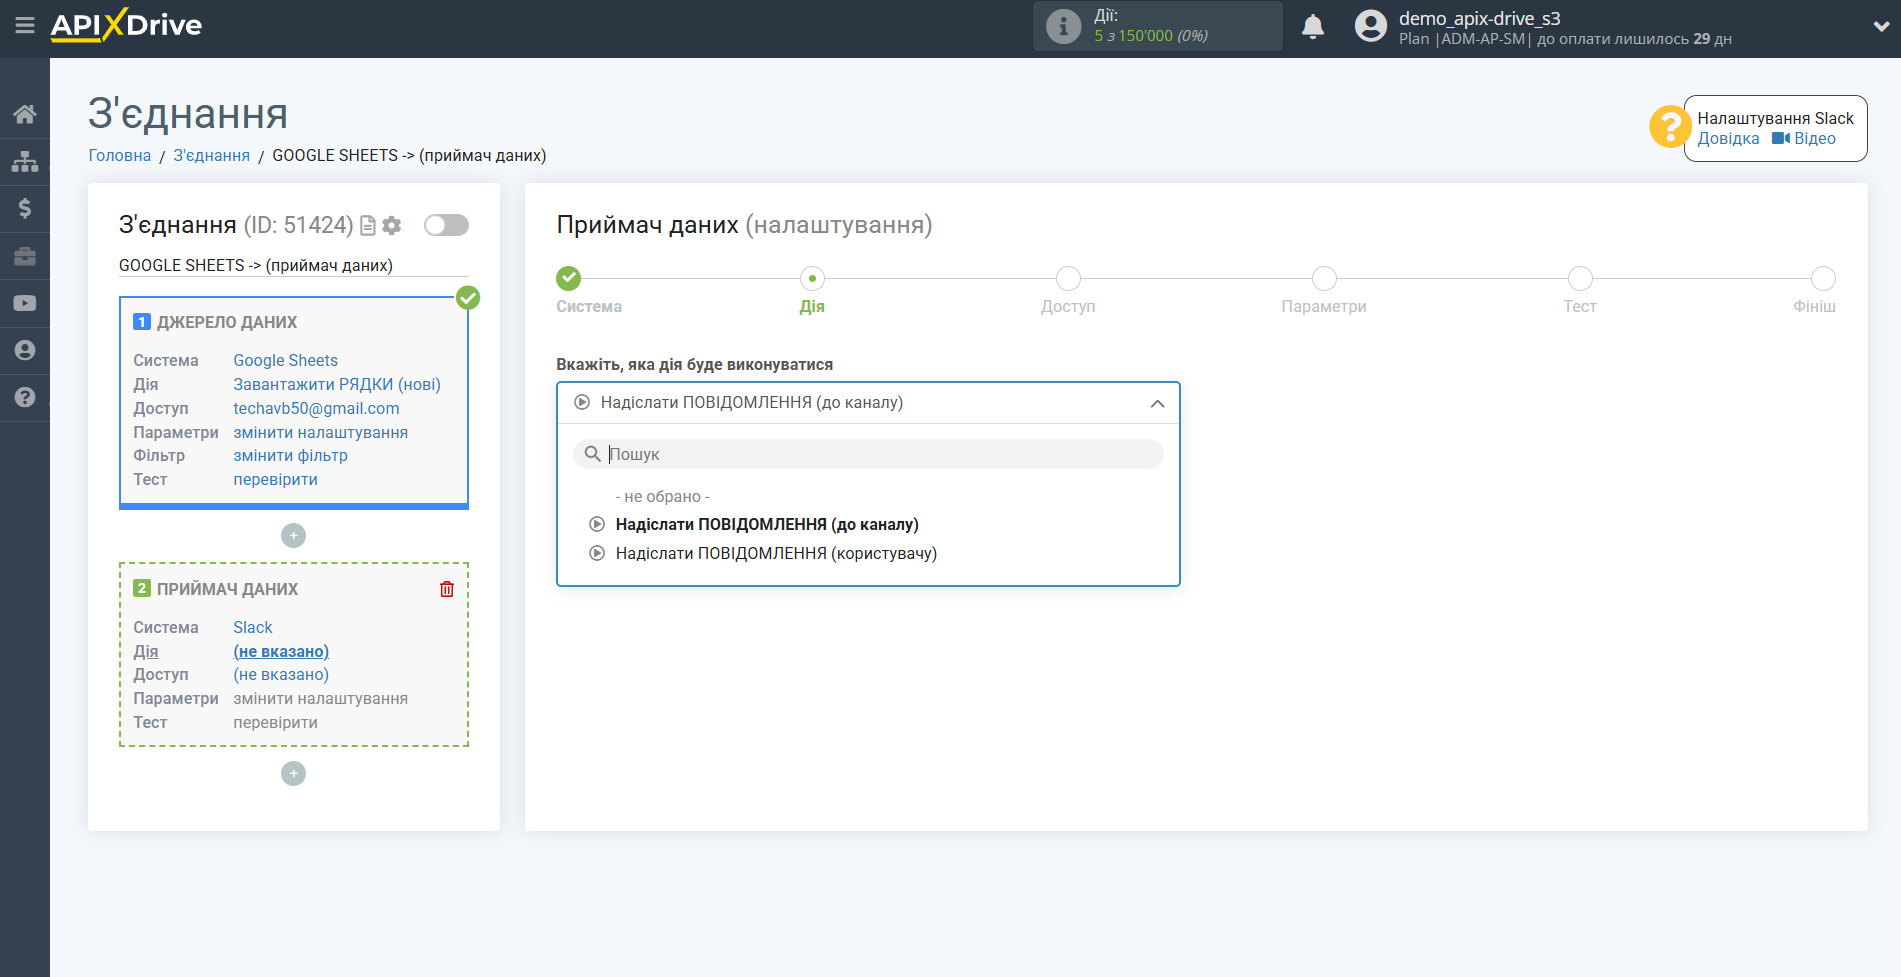
Task: Open the Відео tutorial link
Action: 1804,139
